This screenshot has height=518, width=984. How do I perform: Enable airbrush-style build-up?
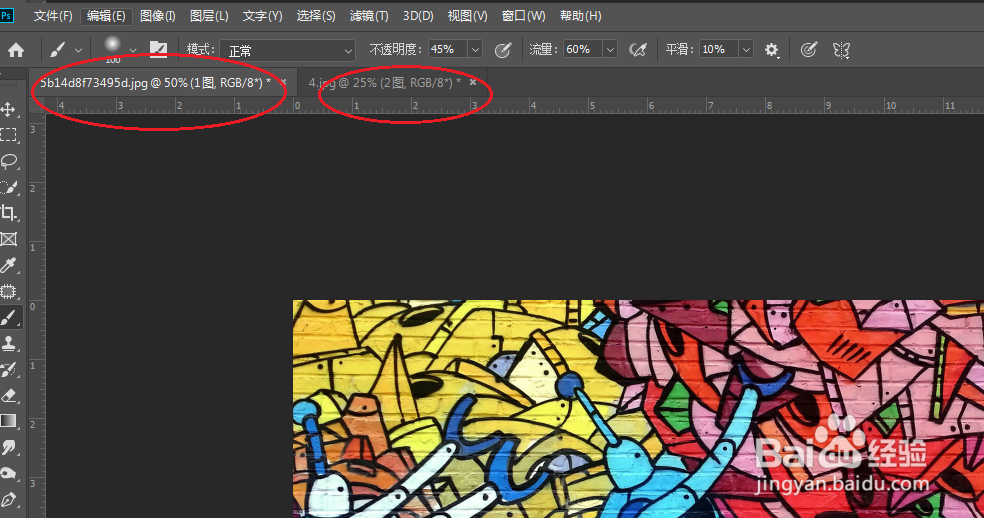(638, 50)
